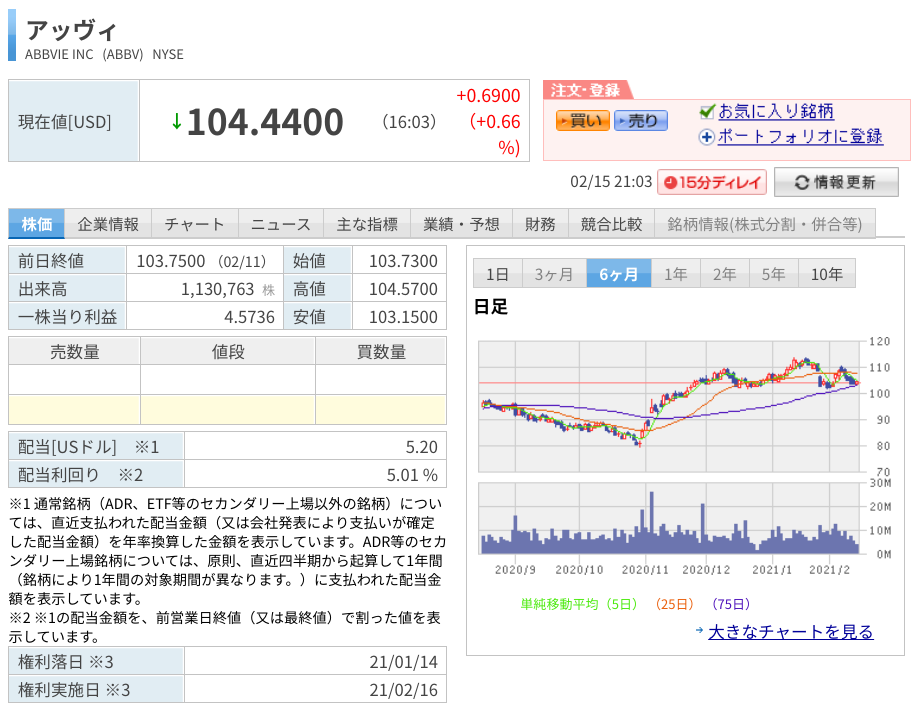Click the previous close value 103.7500
915x710 pixels.
tap(170, 261)
